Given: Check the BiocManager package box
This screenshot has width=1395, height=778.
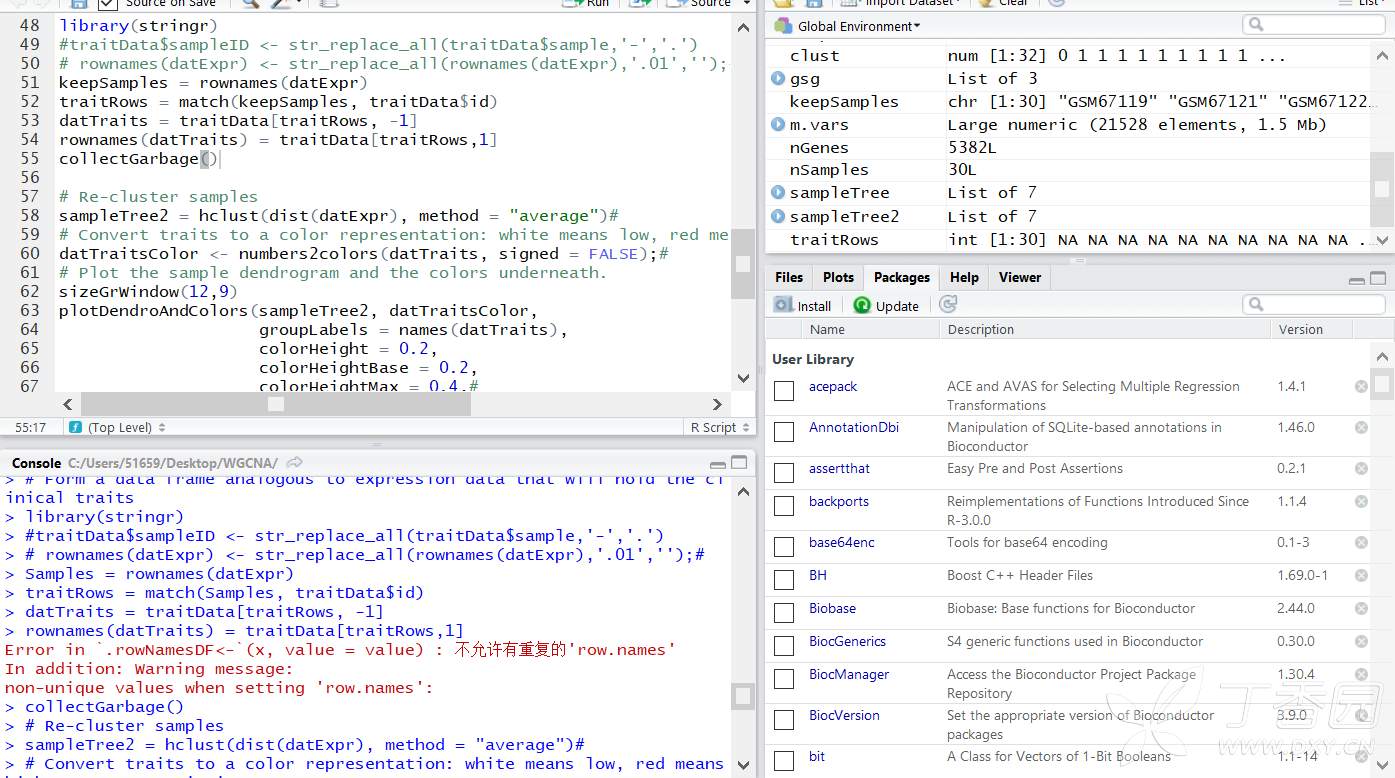Looking at the screenshot, I should [x=784, y=679].
